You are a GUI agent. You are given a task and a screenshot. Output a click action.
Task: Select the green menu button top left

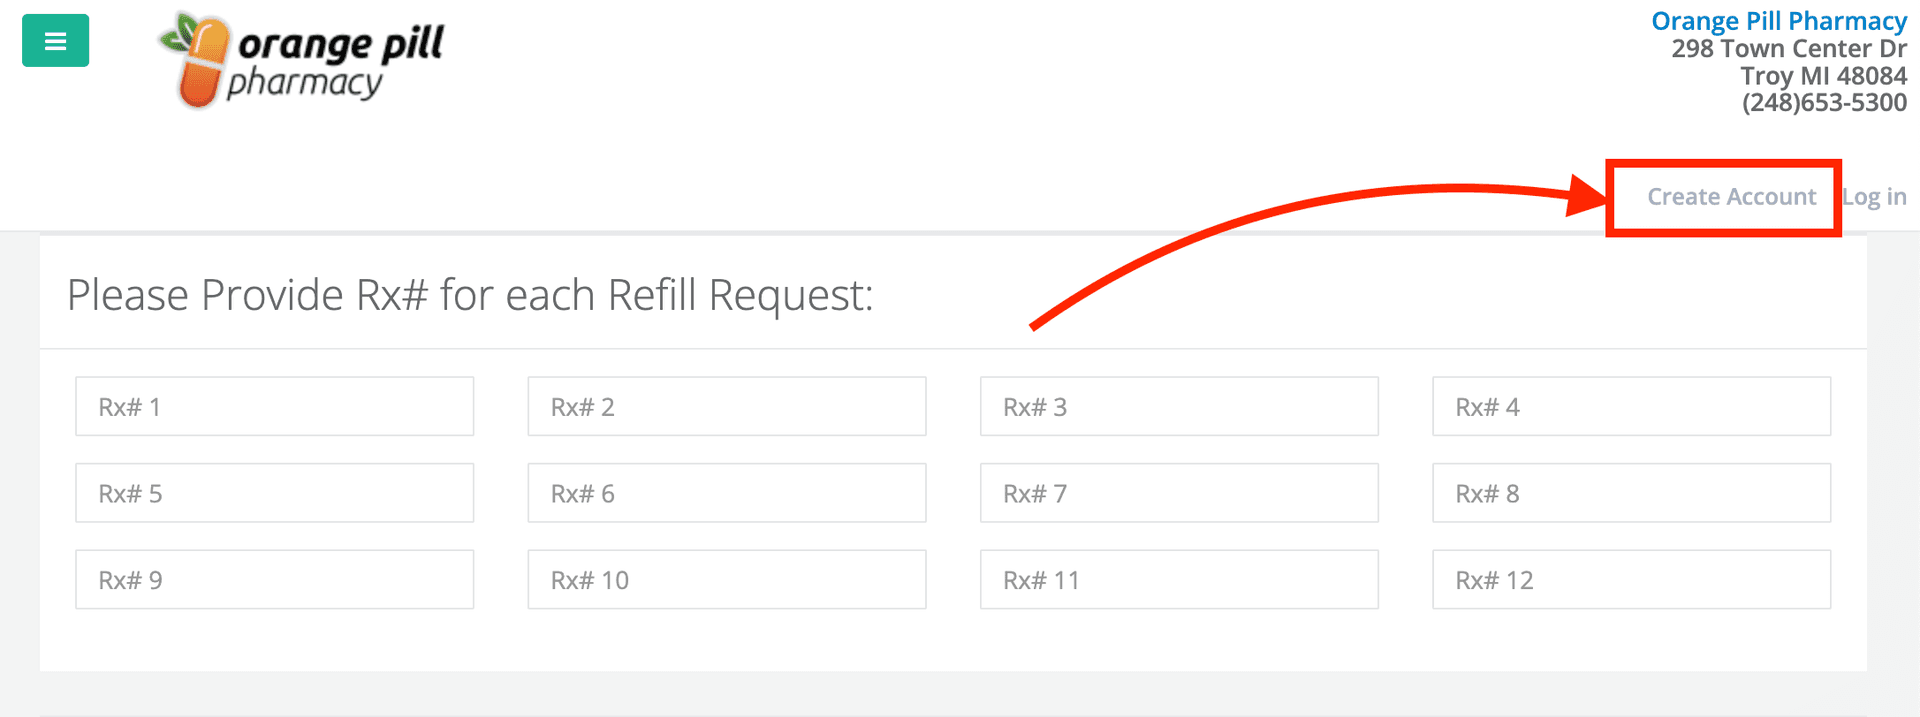click(x=55, y=40)
